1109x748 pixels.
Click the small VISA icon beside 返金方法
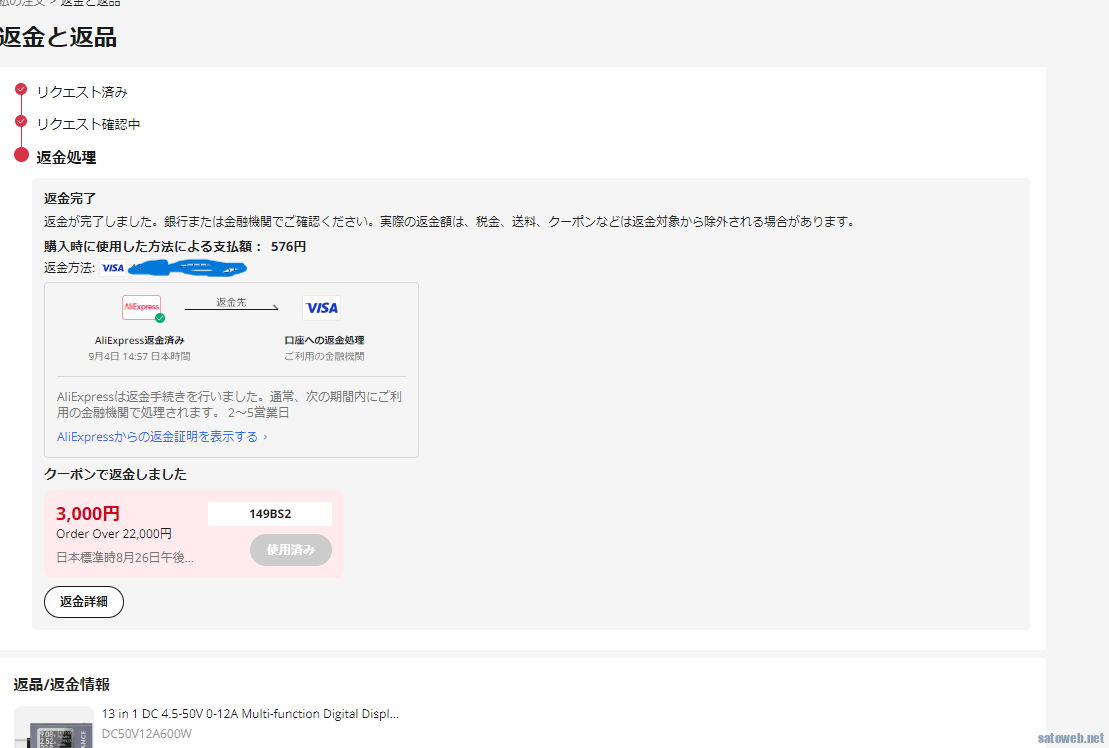pyautogui.click(x=113, y=268)
